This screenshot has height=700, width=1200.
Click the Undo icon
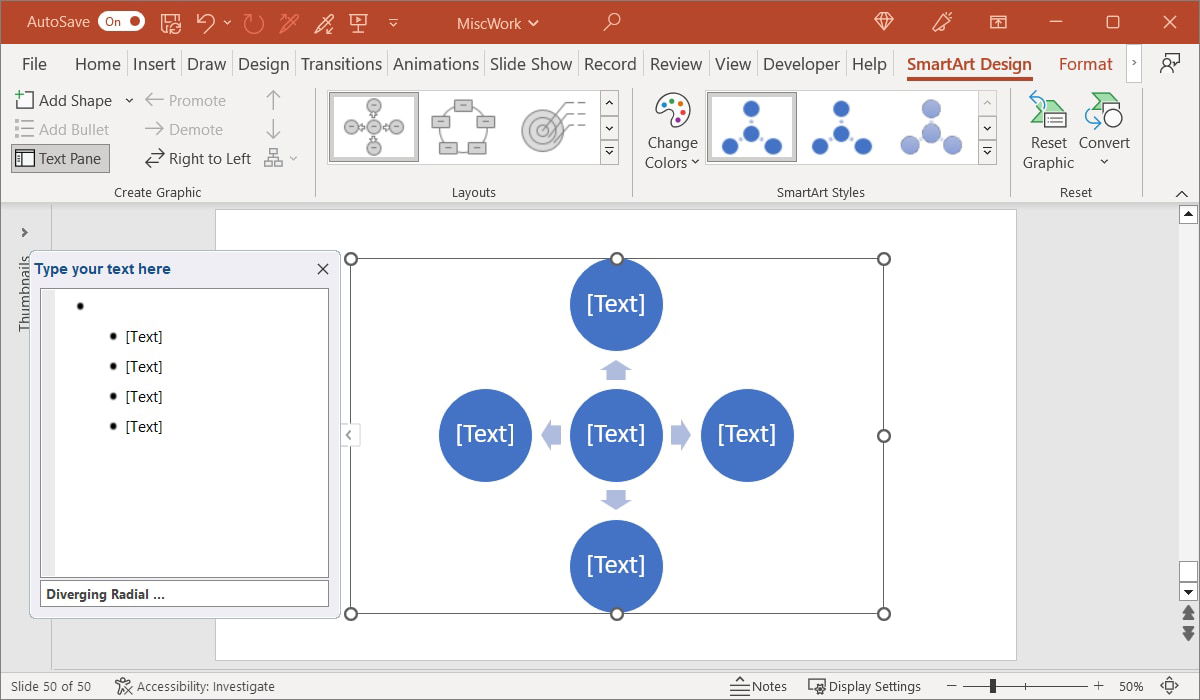coord(204,21)
